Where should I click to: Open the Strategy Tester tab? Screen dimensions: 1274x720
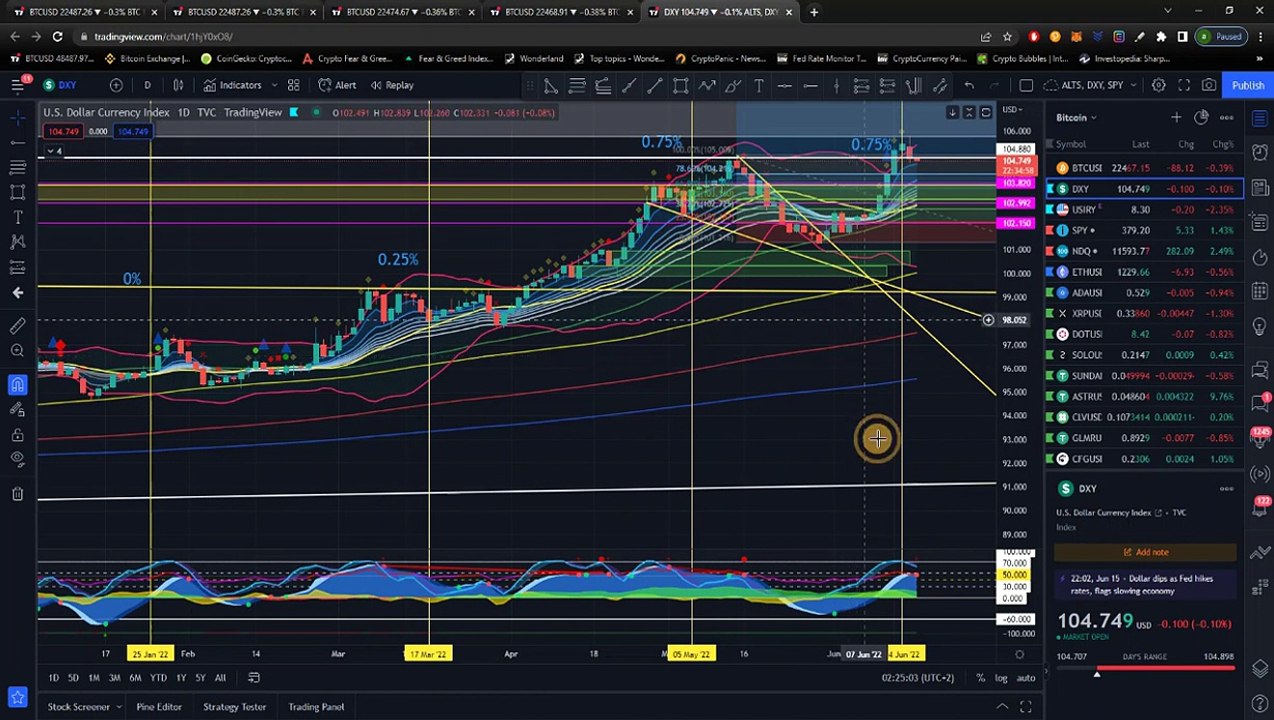(x=234, y=707)
